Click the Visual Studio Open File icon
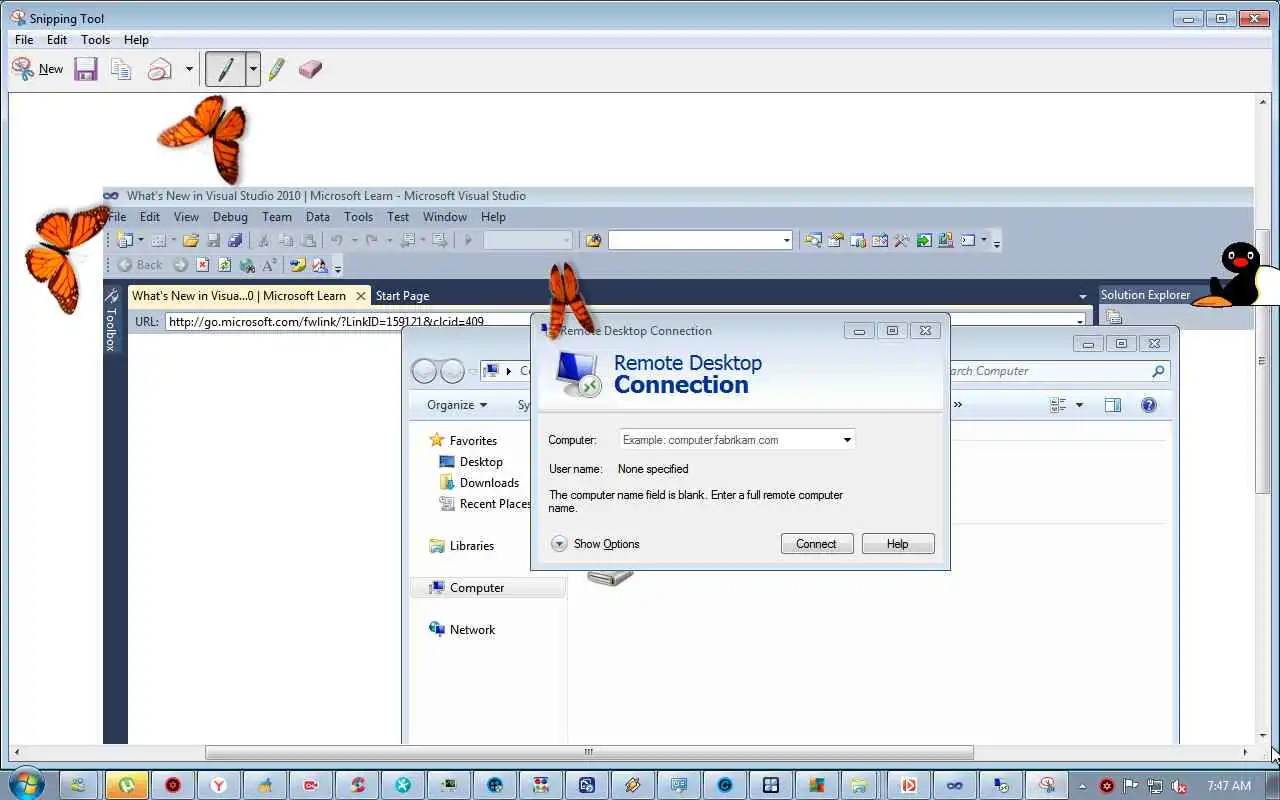Viewport: 1280px width, 800px height. pos(190,240)
